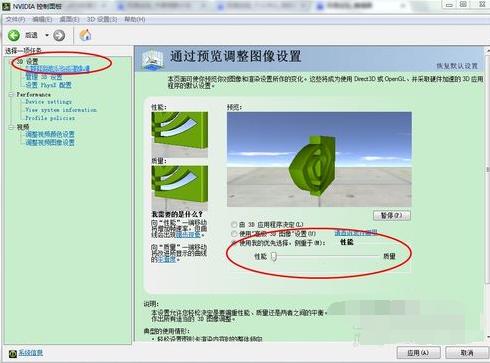Open the 帮助(H) menu

[x=134, y=19]
